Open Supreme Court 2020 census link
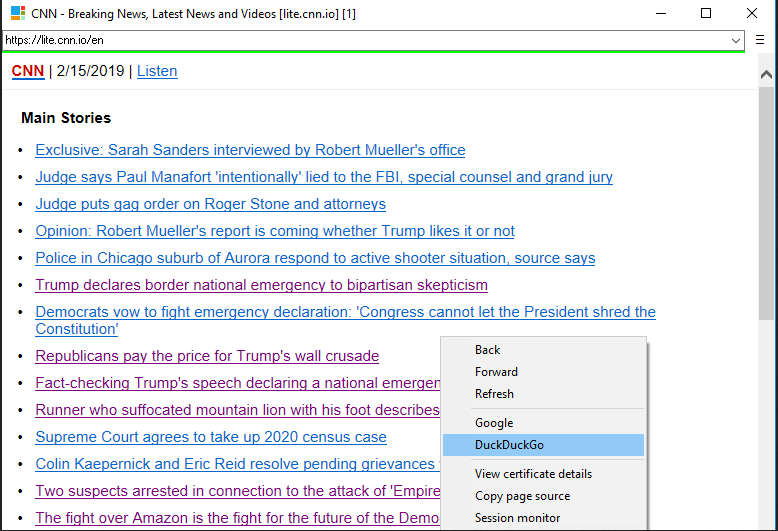 pyautogui.click(x=211, y=437)
